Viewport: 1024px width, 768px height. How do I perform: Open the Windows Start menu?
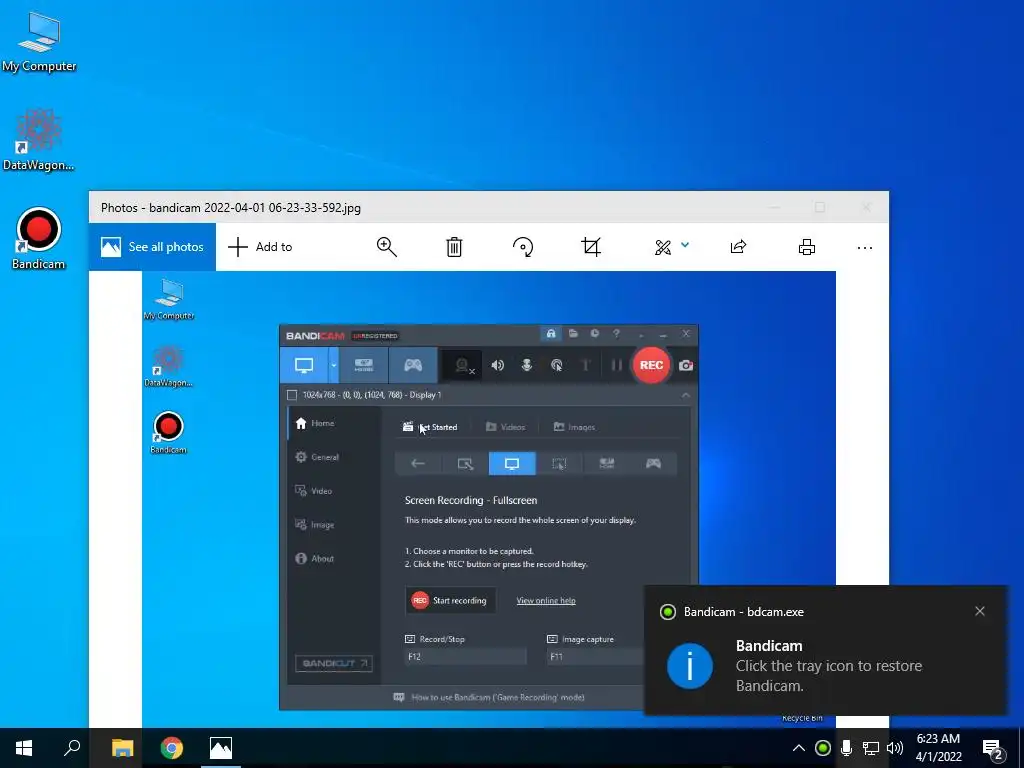(x=24, y=748)
